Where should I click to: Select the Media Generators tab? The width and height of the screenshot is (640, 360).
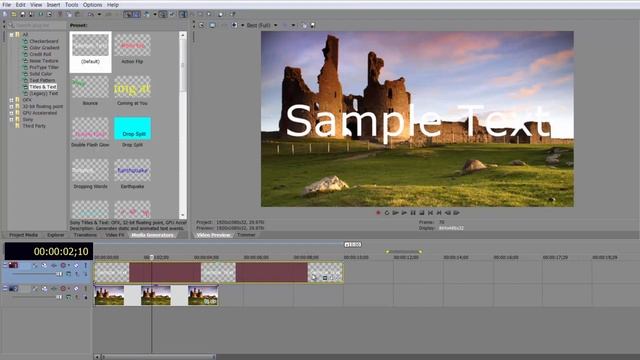(x=152, y=235)
